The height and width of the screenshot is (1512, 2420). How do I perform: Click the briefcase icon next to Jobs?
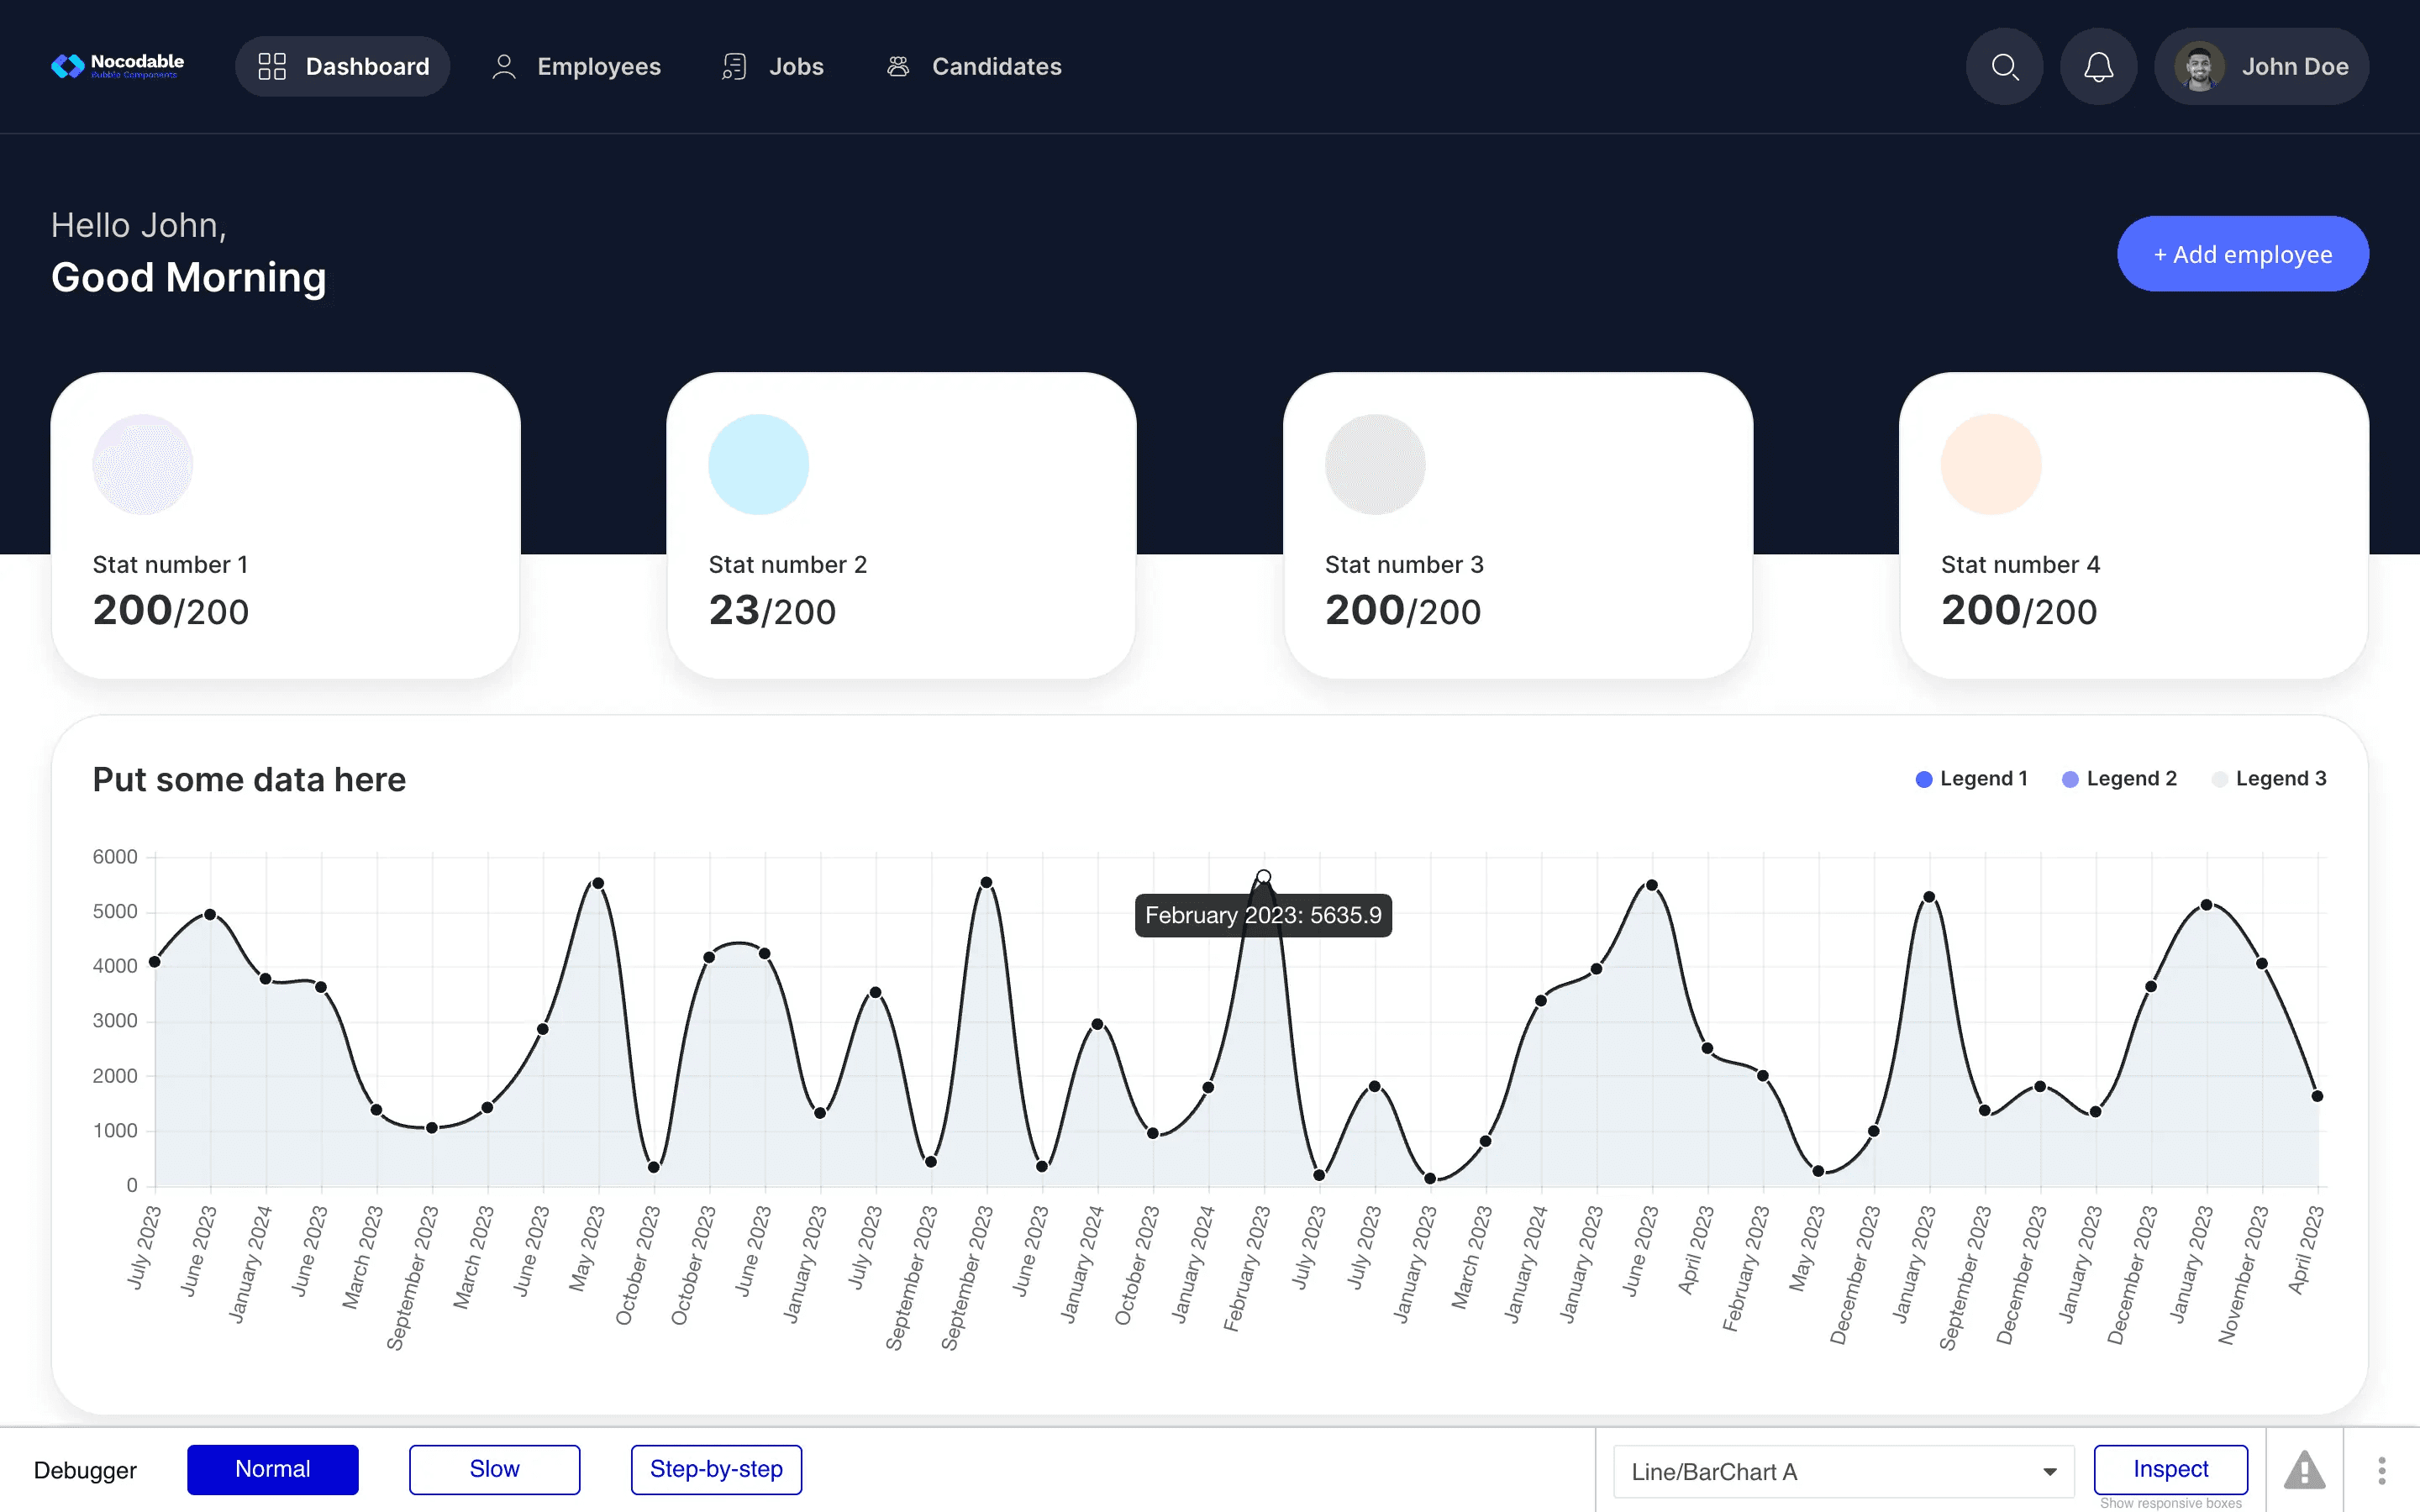pos(734,66)
